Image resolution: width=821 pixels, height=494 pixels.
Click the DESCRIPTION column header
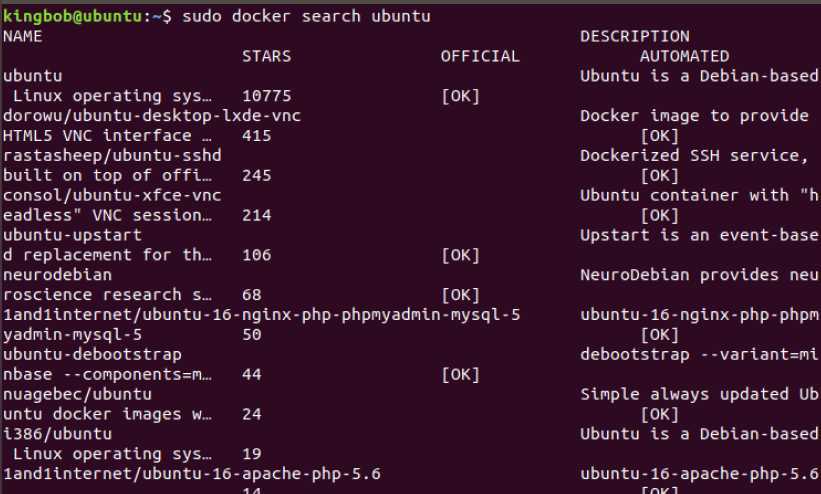click(x=635, y=36)
